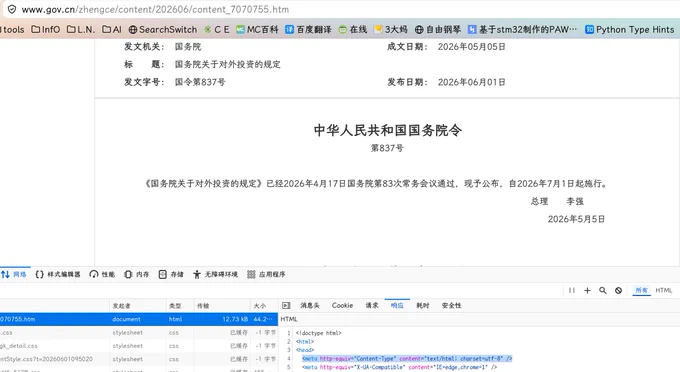Switch to the 存储 devtools tab
This screenshot has width=680, height=372.
click(171, 274)
